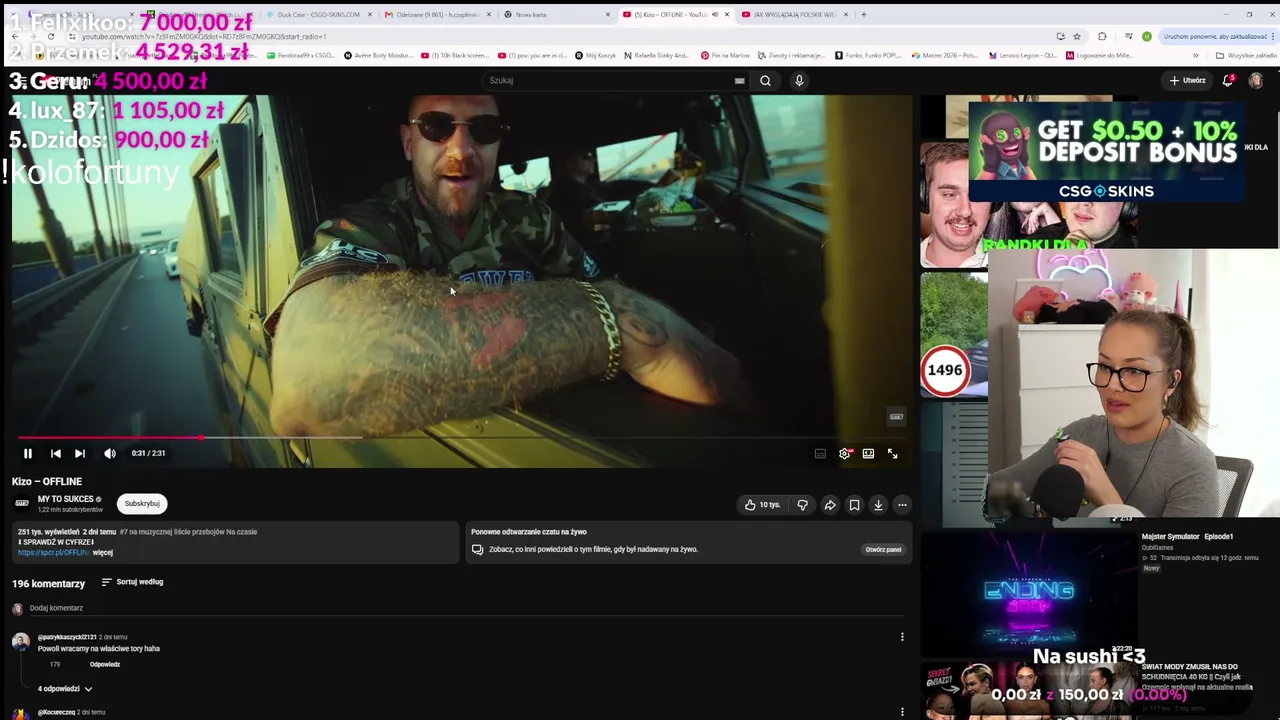This screenshot has width=1280, height=720.
Task: Open the 10h Black screen bookmark
Action: click(455, 56)
